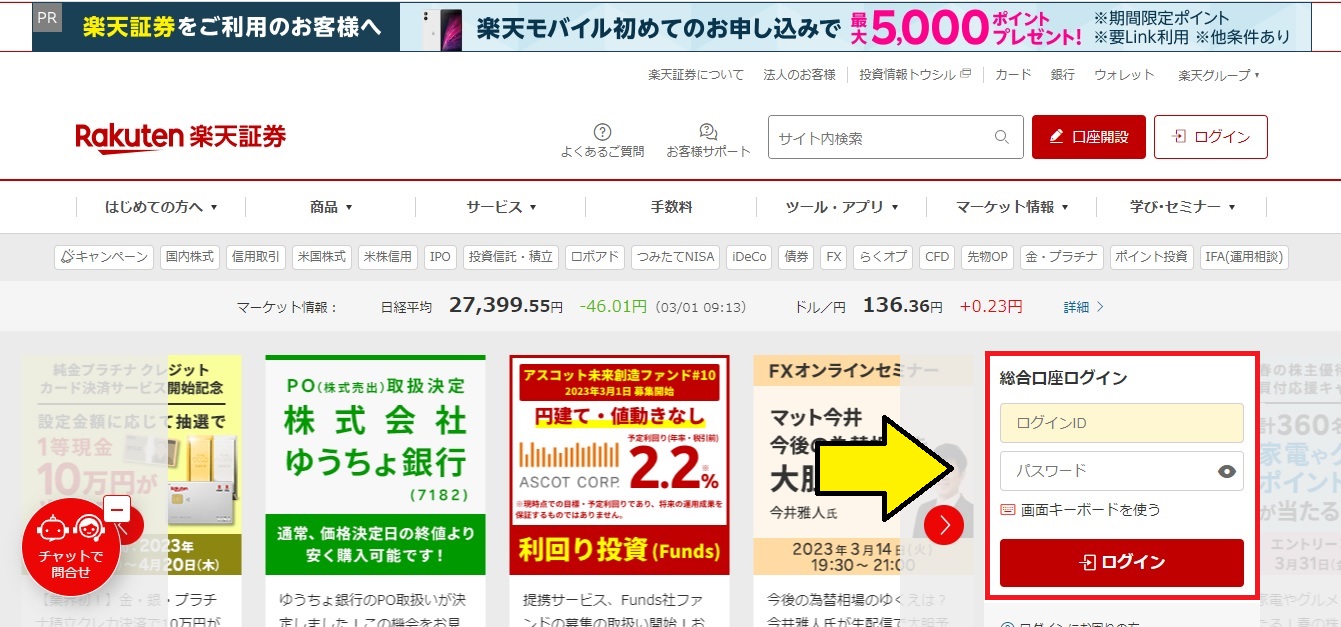Click the ログインID input field
This screenshot has width=1341, height=627.
click(1121, 423)
